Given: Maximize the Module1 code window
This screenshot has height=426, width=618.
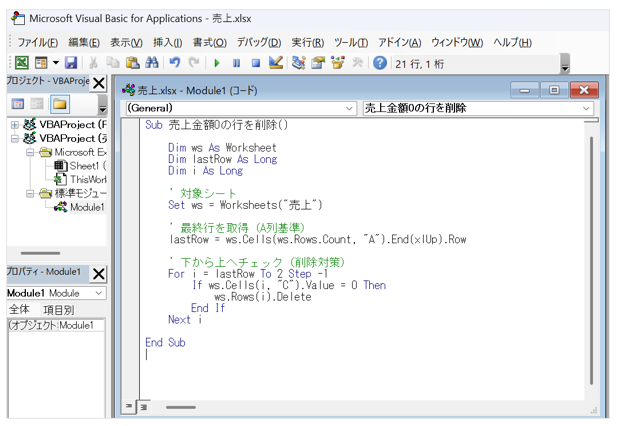Looking at the screenshot, I should coord(554,90).
